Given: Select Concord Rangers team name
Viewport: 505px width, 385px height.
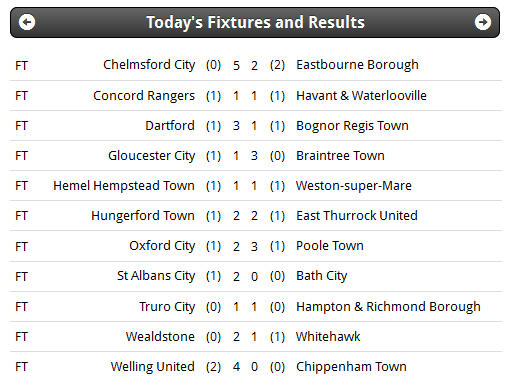Looking at the screenshot, I should tap(144, 96).
